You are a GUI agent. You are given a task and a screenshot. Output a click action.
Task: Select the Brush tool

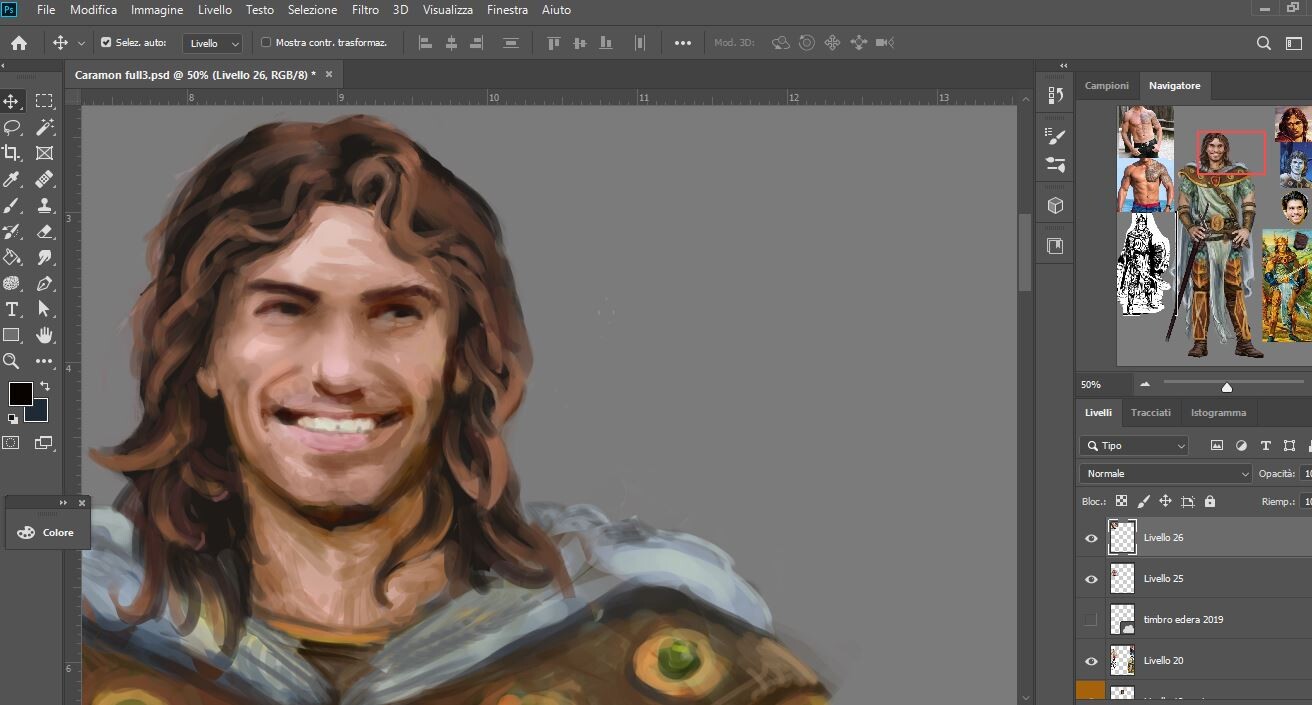pos(12,205)
